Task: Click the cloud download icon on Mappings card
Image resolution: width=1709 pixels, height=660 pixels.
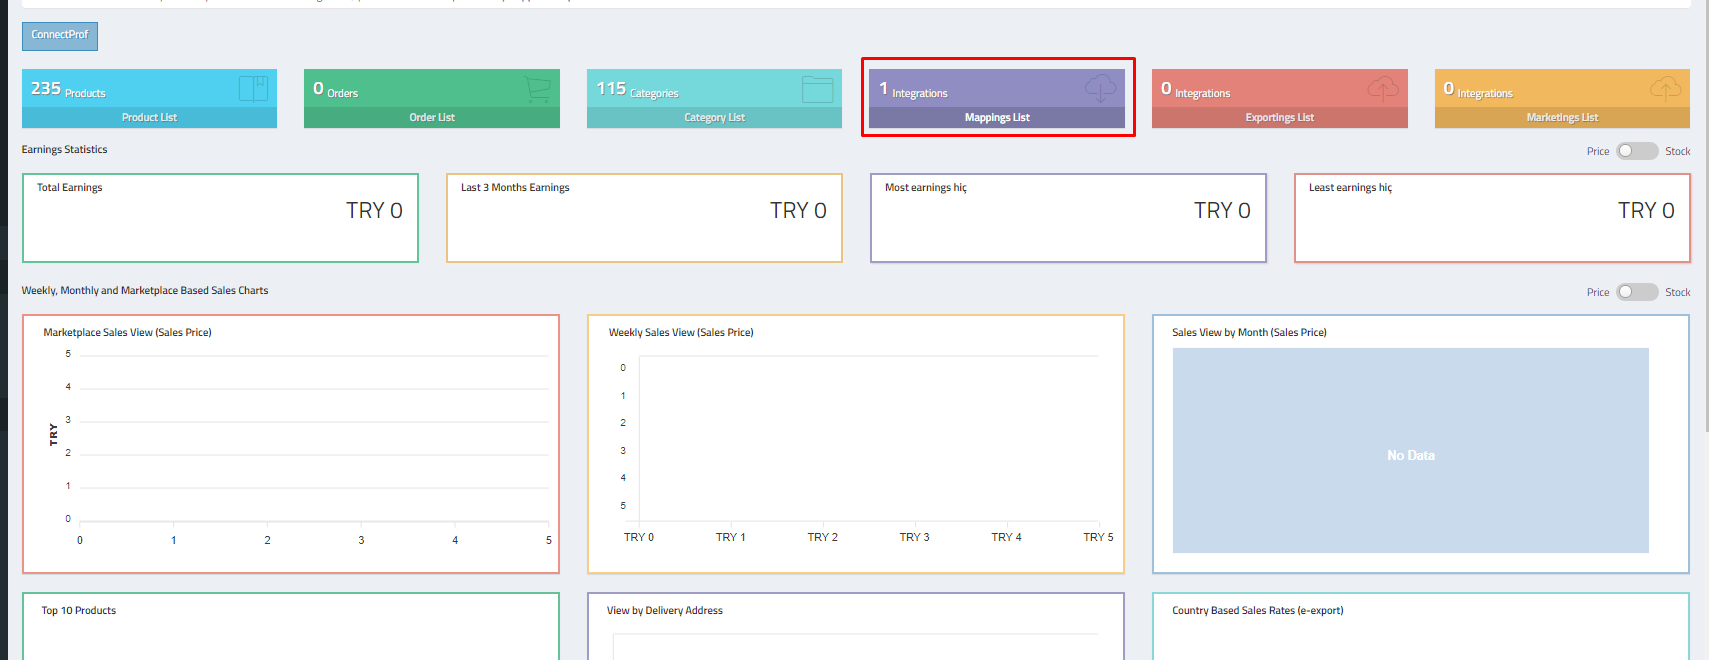Action: [1100, 88]
